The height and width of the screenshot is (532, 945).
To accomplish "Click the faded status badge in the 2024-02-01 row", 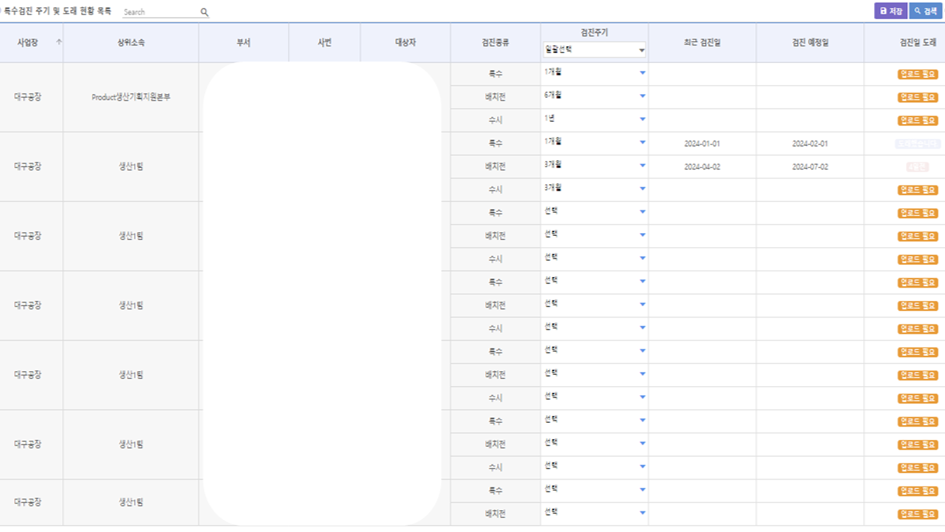I will point(917,144).
